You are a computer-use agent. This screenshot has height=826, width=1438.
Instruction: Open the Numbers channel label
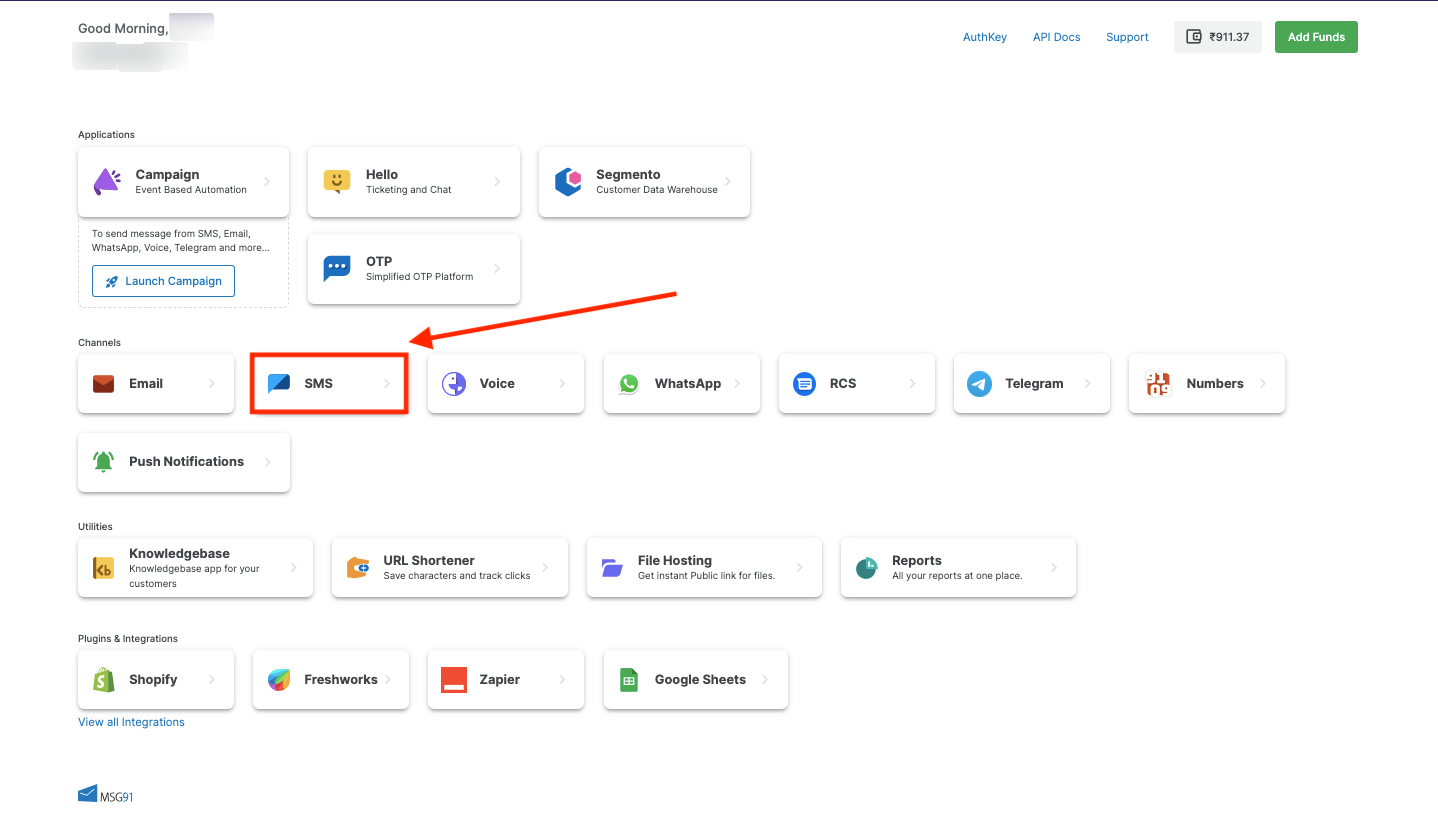[x=1215, y=384]
